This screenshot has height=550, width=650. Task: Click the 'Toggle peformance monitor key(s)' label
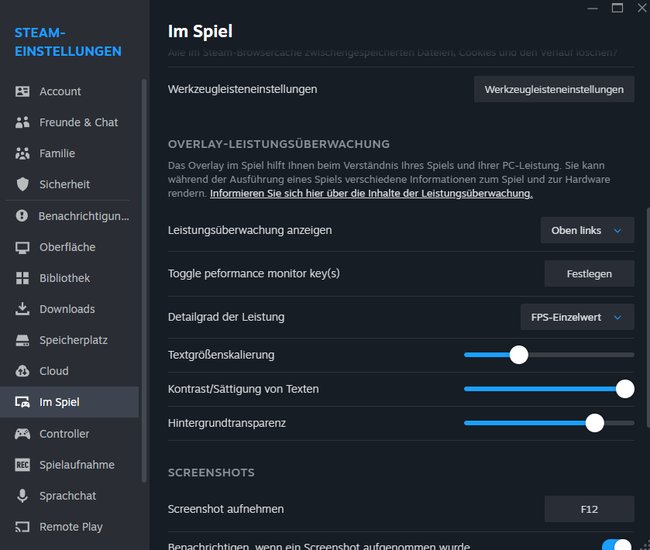(254, 274)
